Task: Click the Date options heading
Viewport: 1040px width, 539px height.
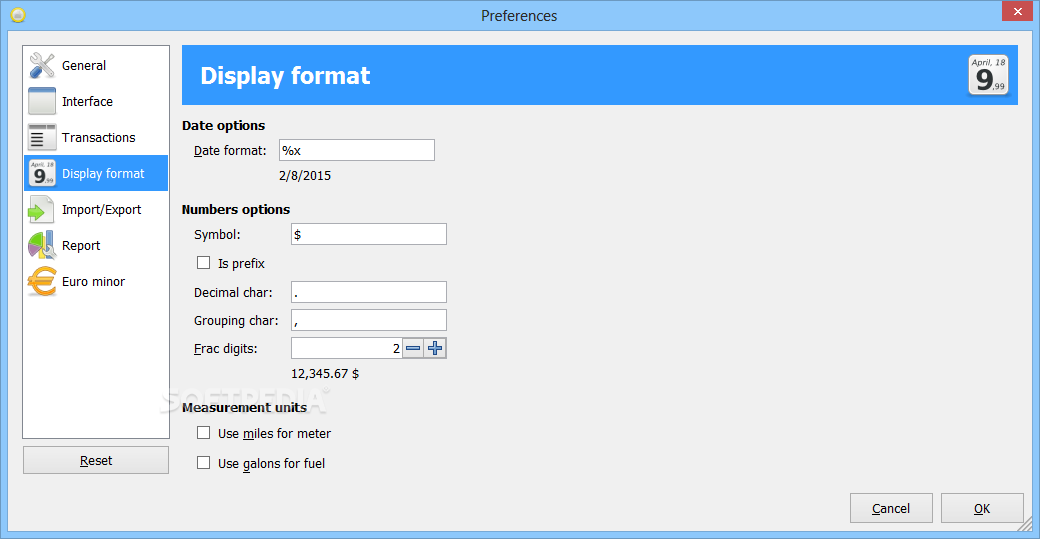Action: point(224,125)
